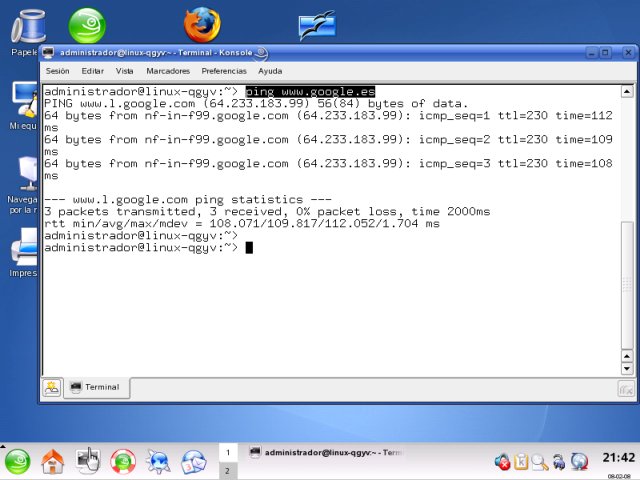Viewport: 640px width, 480px height.
Task: Open the Papelera trash desktop icon
Action: point(27,27)
